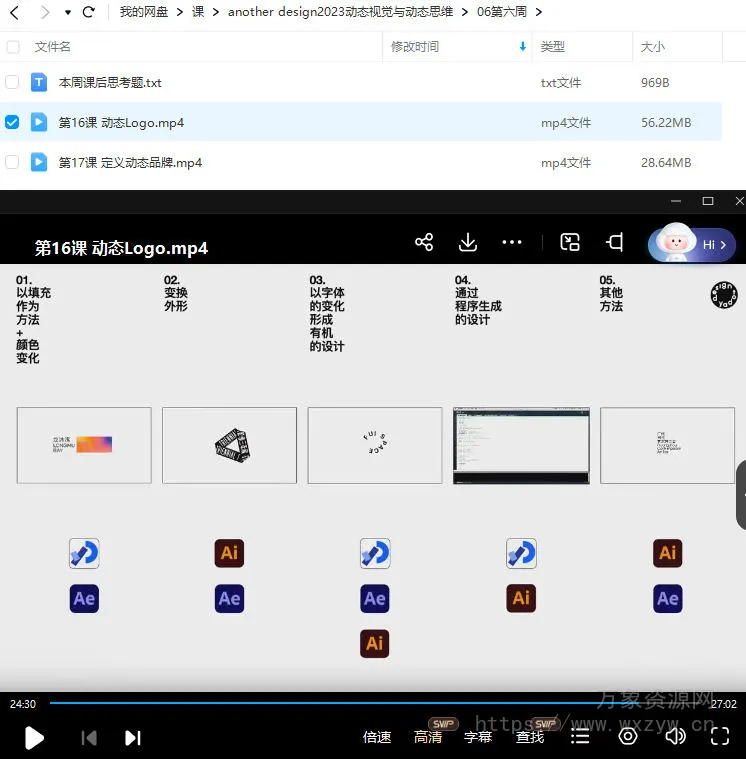746x759 pixels.
Task: Open the playlist icon in the player bar
Action: pos(580,736)
